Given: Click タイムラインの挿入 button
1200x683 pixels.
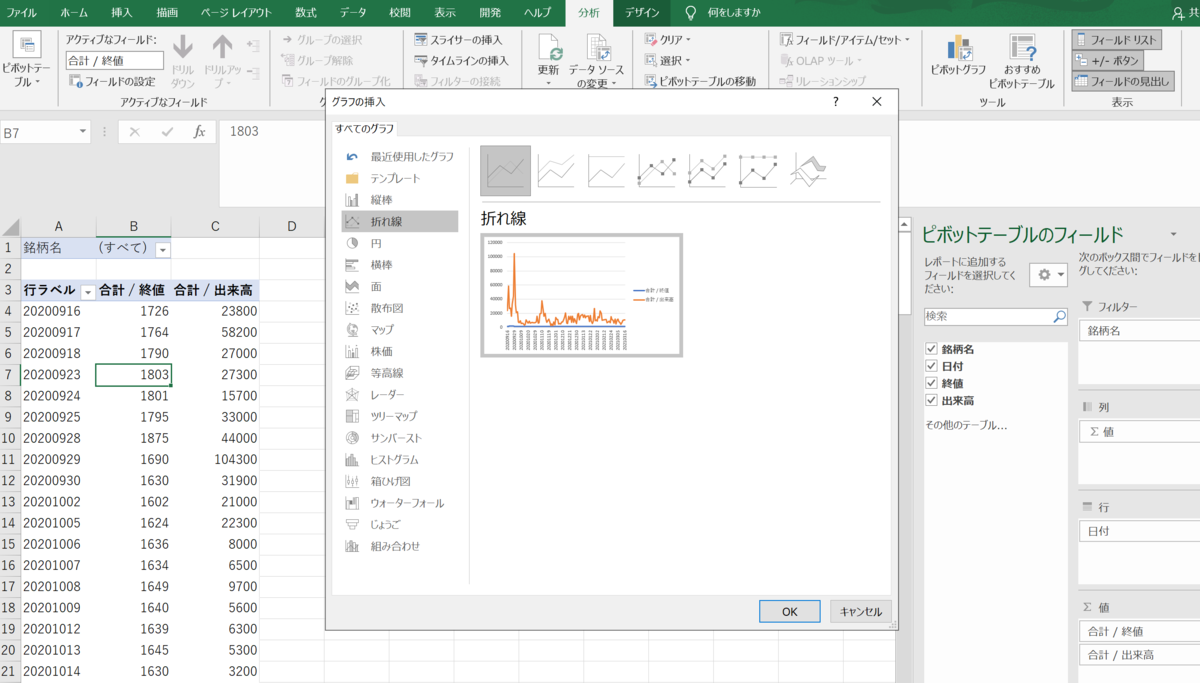Looking at the screenshot, I should (461, 60).
